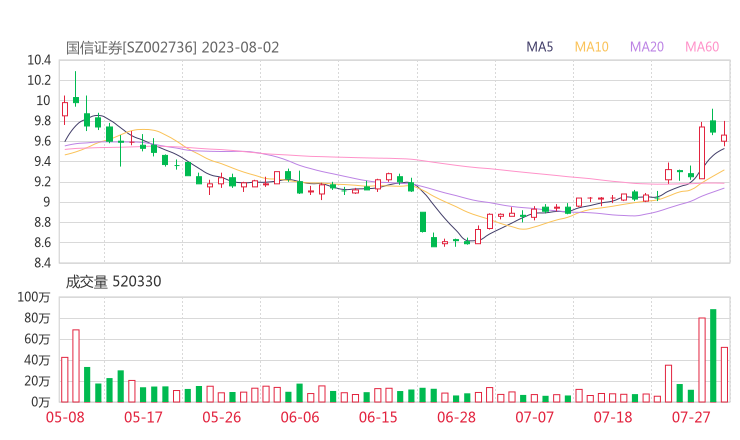Screen dimensions: 740x440
Task: Select the first candlestick at 05-08
Action: pyautogui.click(x=65, y=110)
